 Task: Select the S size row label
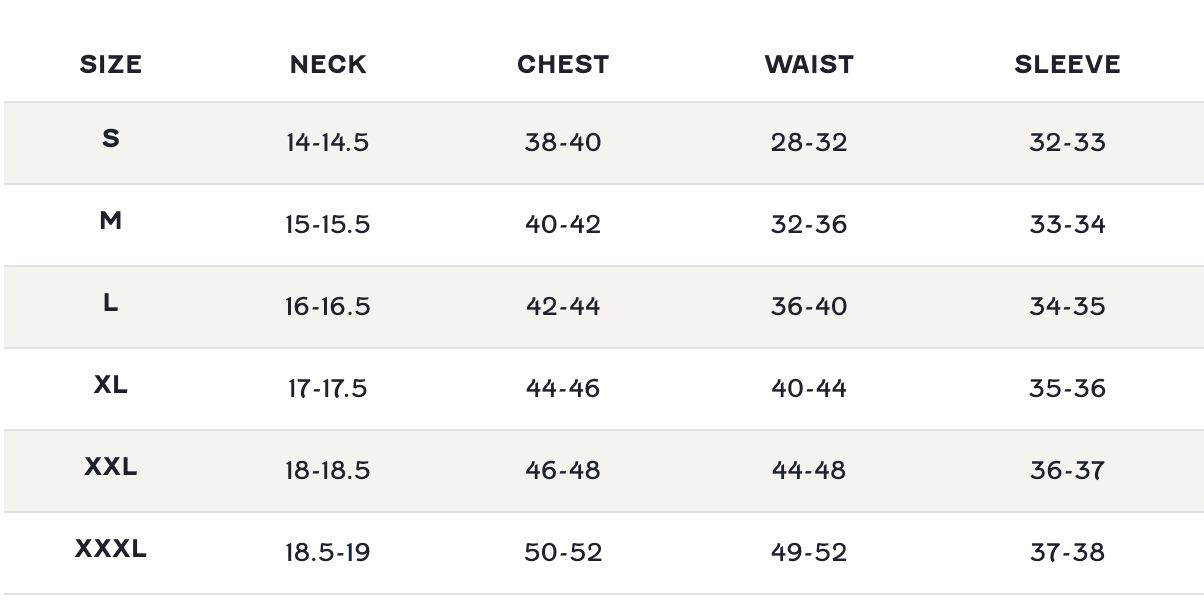coord(110,139)
